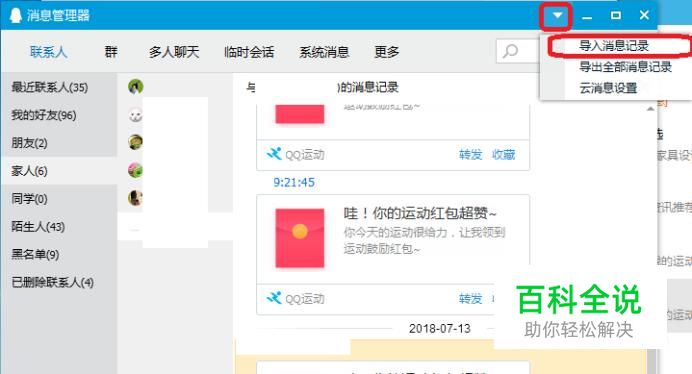Click the fourth contact avatar with pink flower
The height and width of the screenshot is (374, 692).
click(135, 170)
